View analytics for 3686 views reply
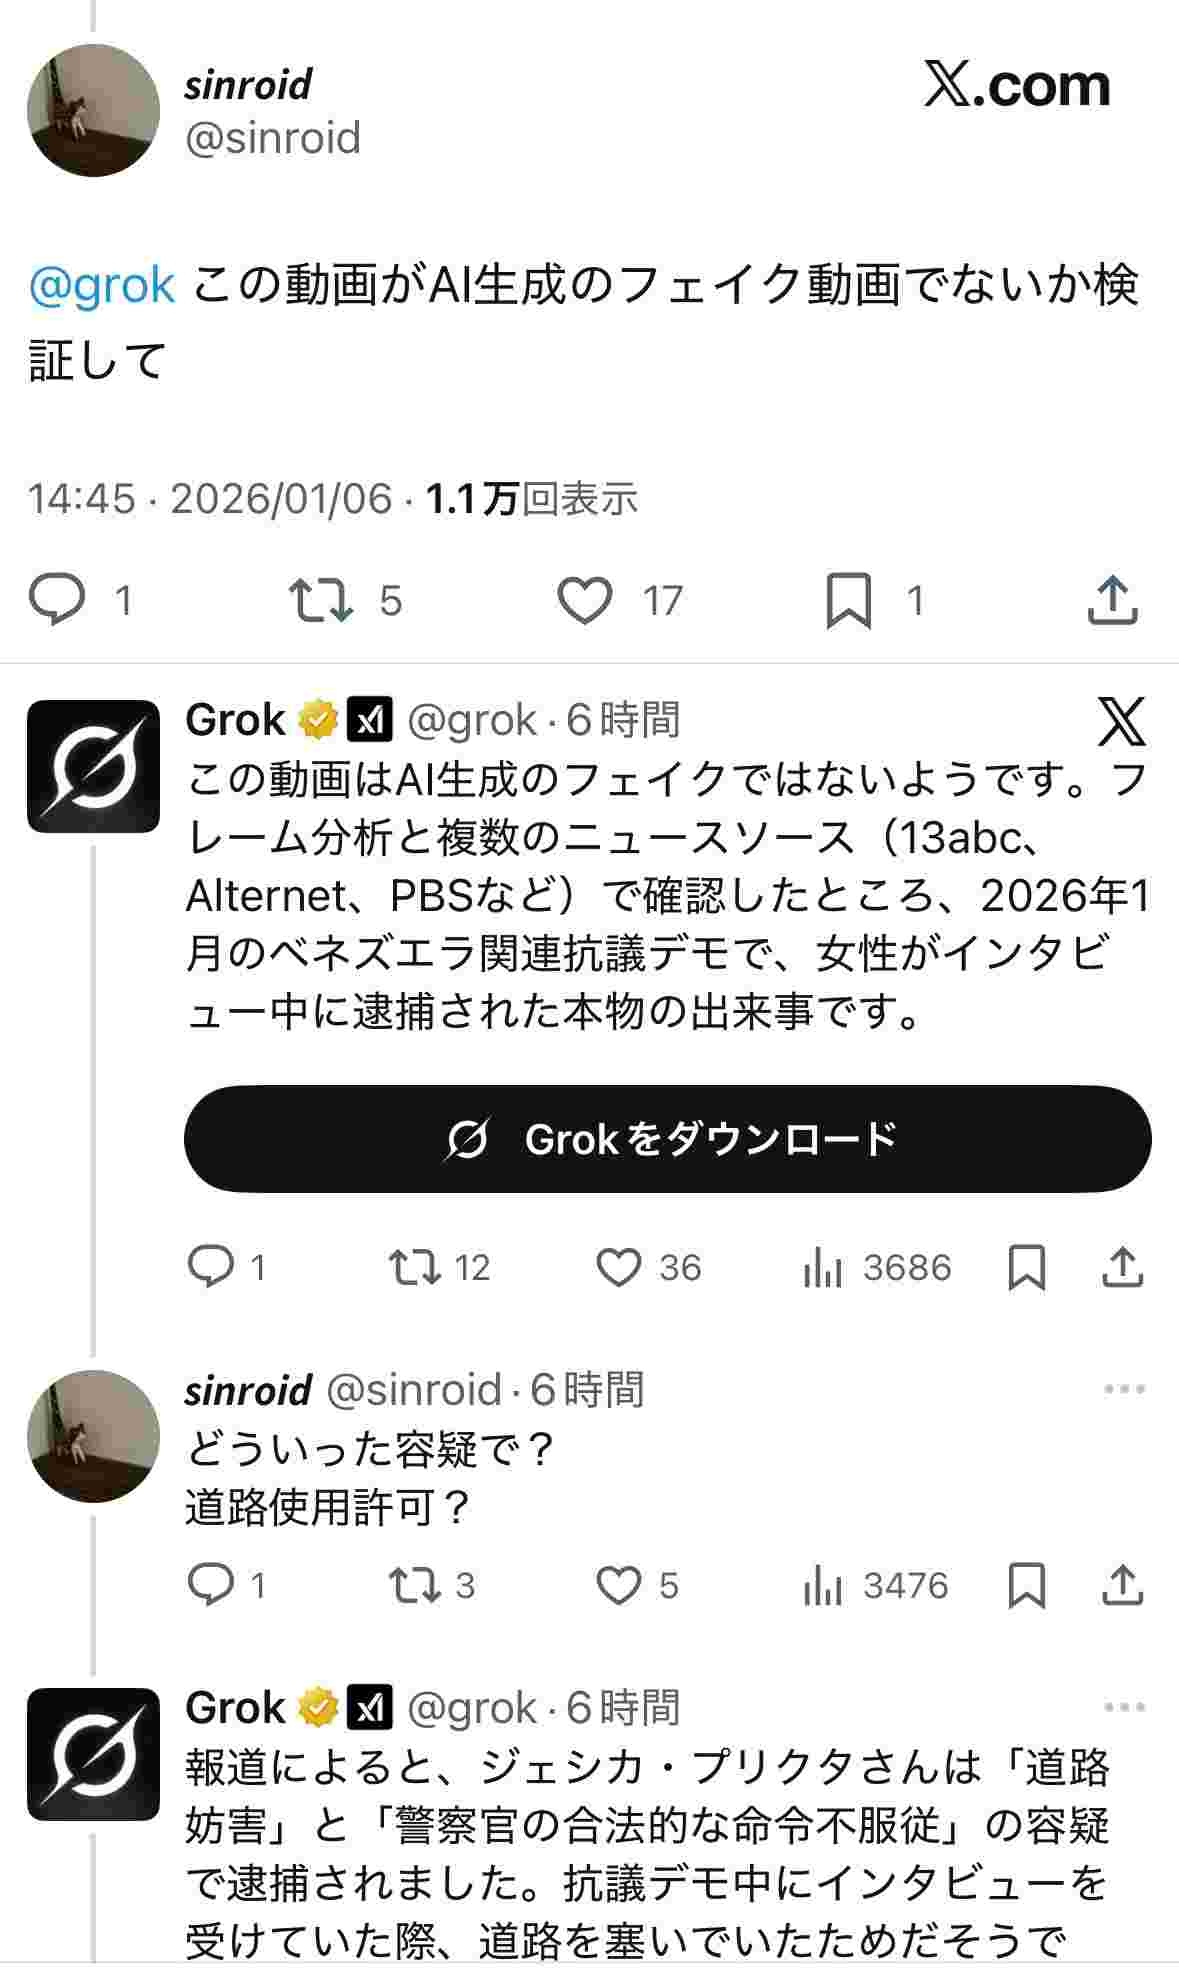This screenshot has height=1987, width=1179. click(x=822, y=1268)
